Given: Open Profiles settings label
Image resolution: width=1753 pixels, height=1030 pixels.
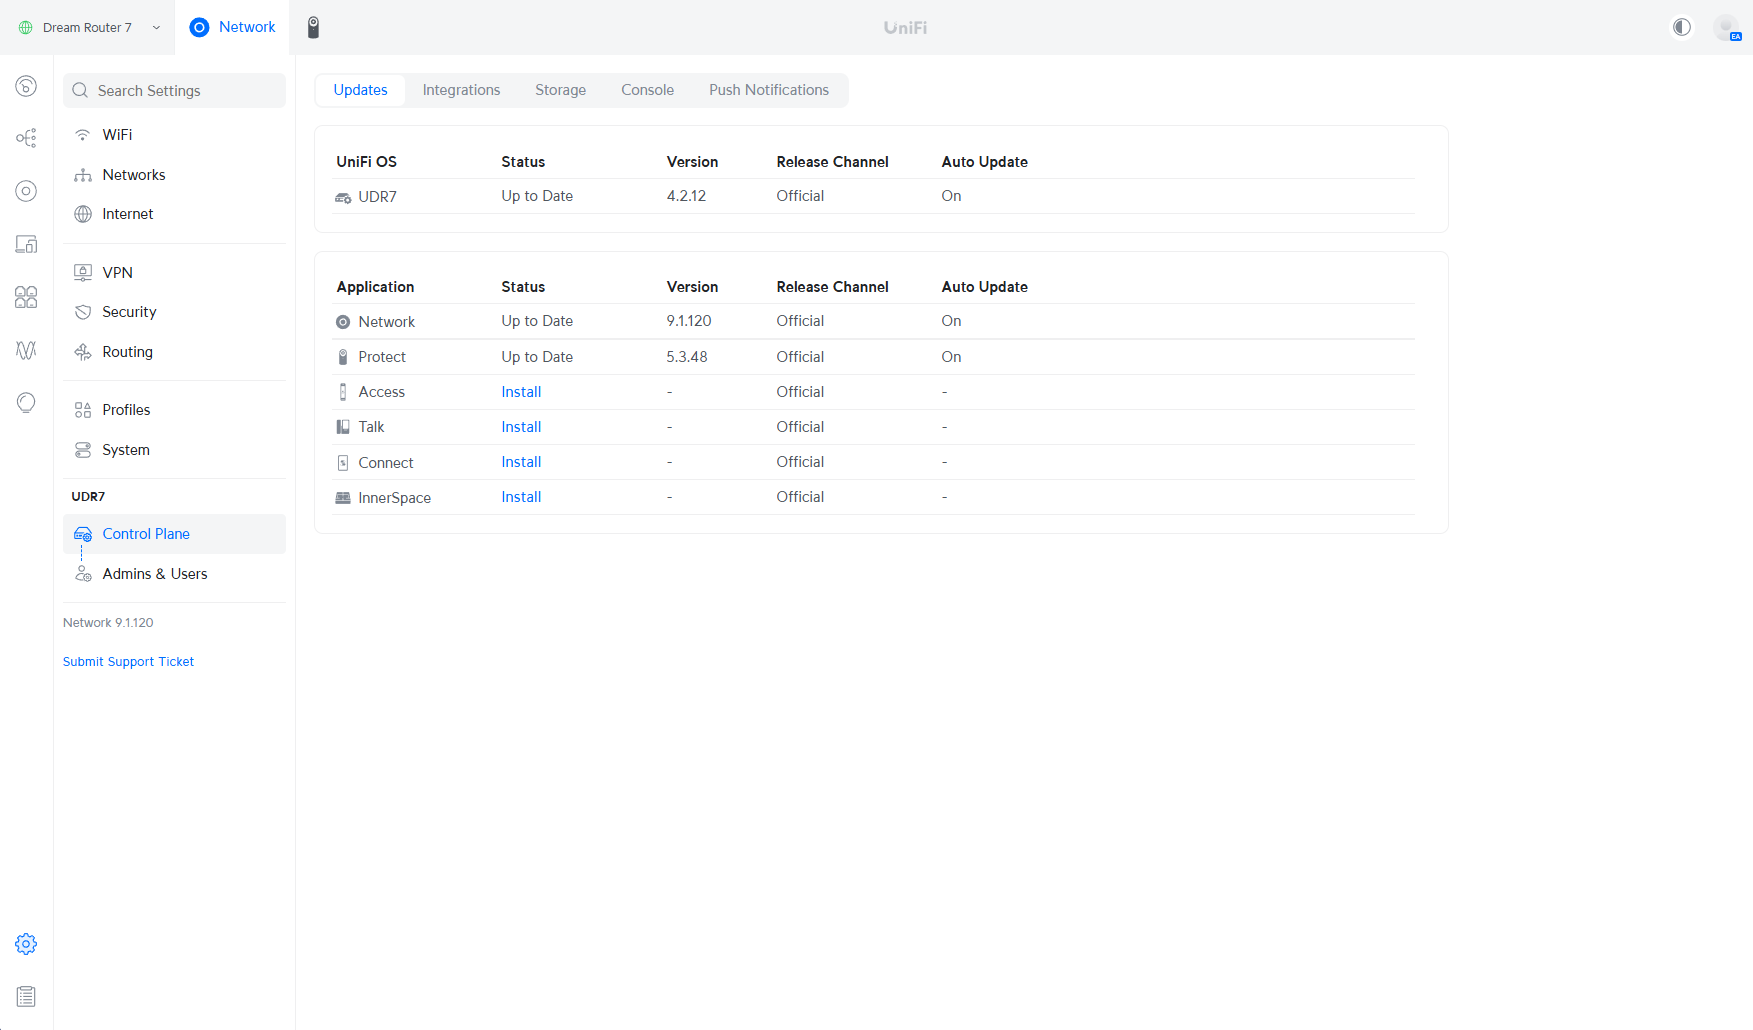Looking at the screenshot, I should (126, 410).
